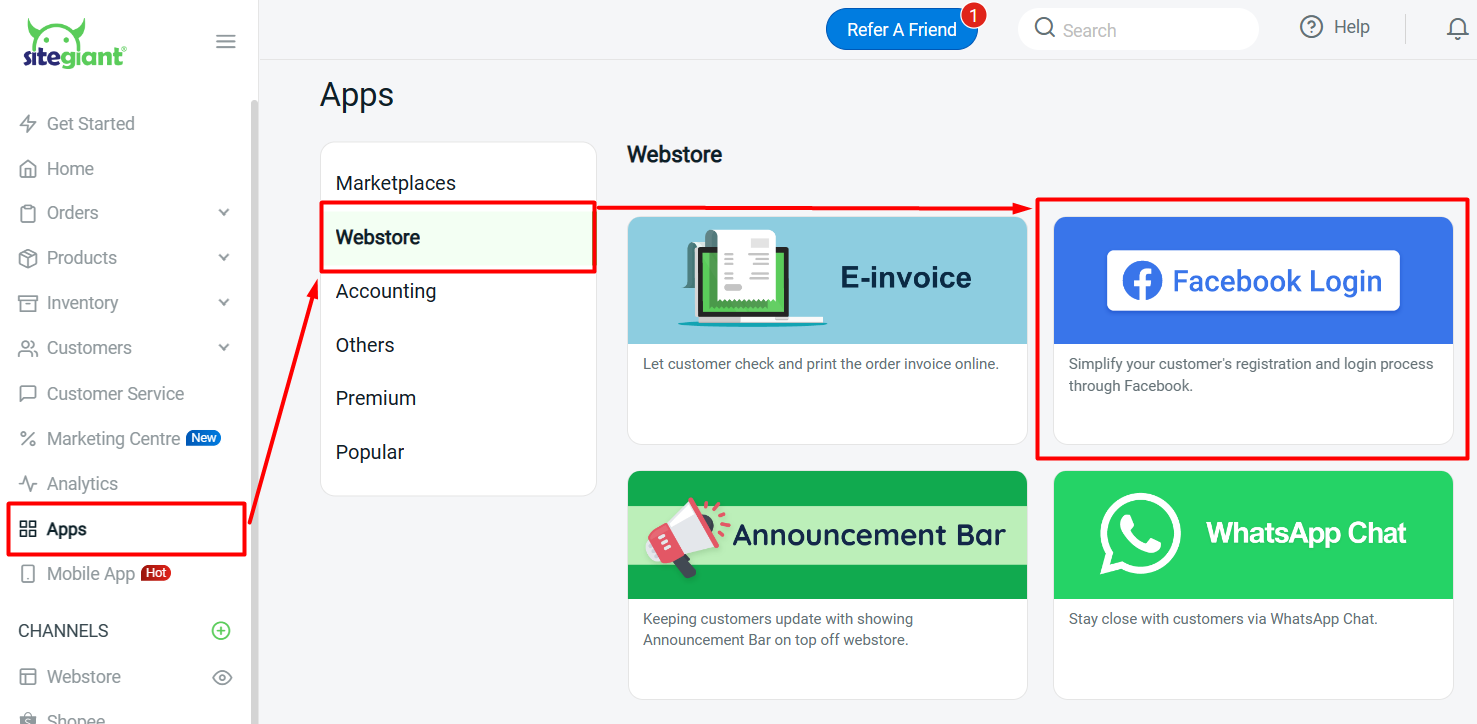Toggle Webstore channel eye visibility icon
This screenshot has height=724, width=1477.
[x=222, y=677]
